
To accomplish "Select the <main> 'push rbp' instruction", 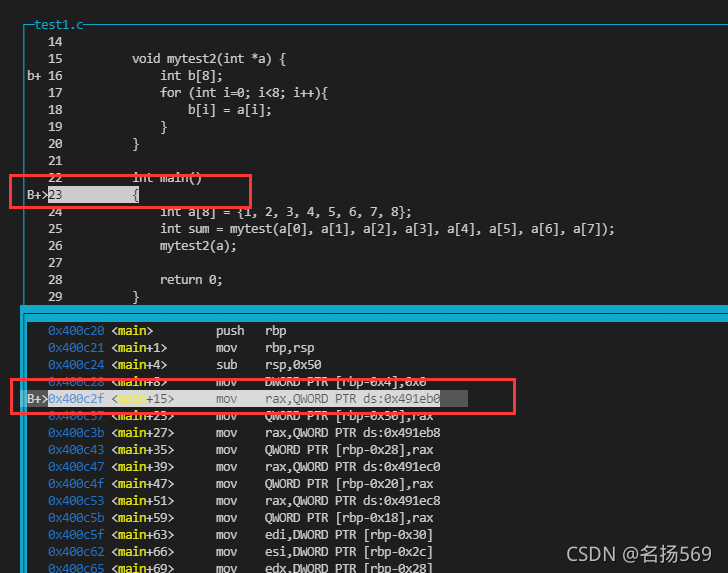I will click(168, 331).
